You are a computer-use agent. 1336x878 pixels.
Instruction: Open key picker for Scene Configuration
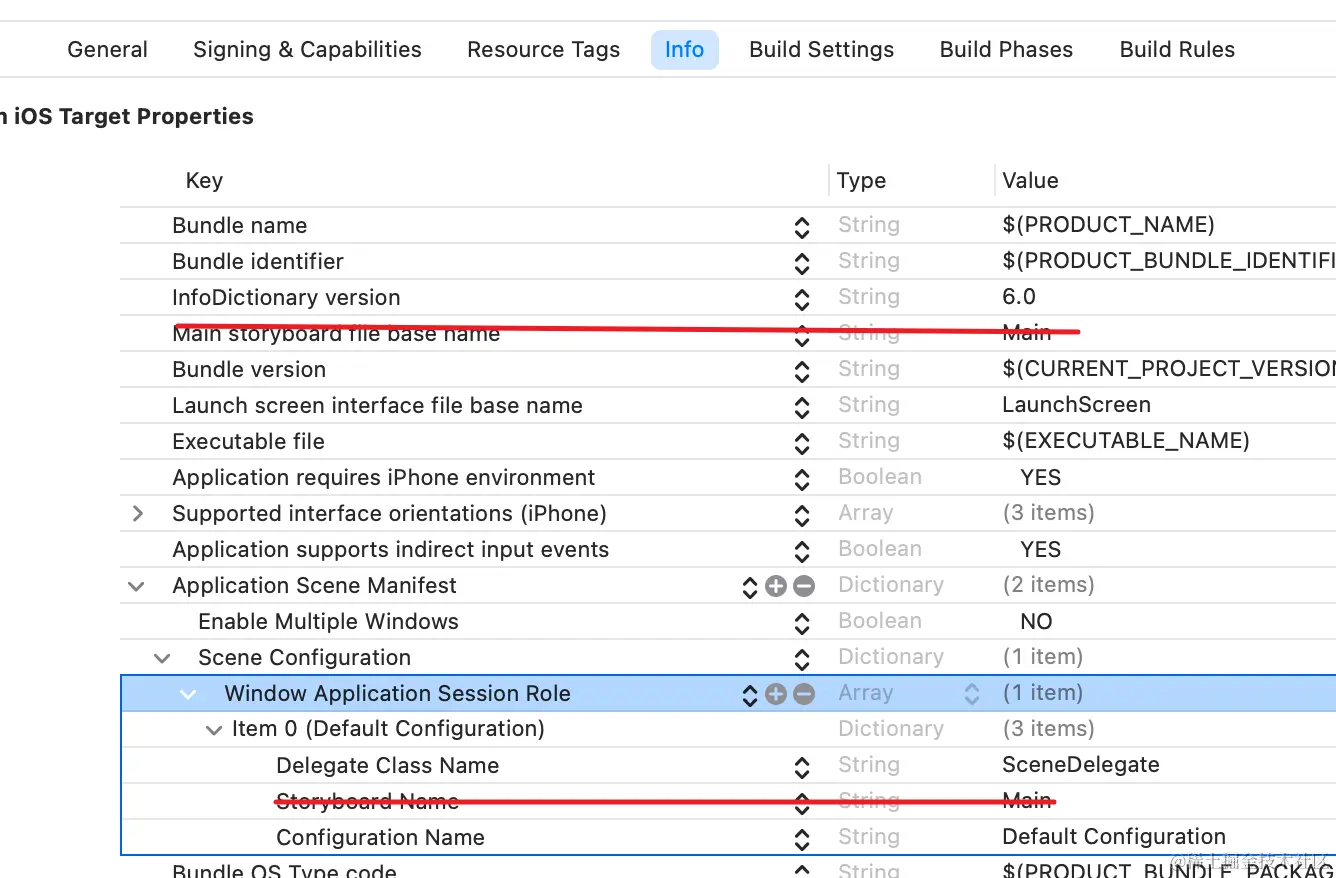[801, 660]
